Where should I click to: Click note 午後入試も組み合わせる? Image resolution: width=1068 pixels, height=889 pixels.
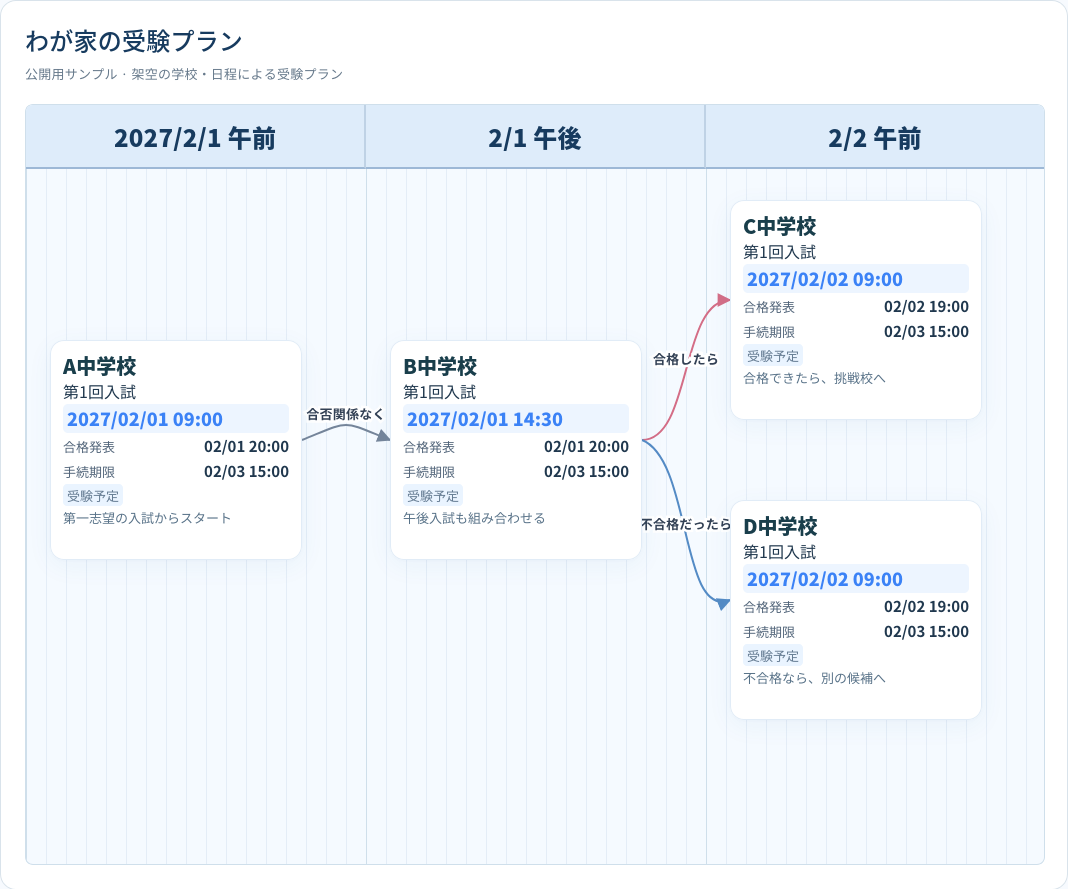click(474, 518)
